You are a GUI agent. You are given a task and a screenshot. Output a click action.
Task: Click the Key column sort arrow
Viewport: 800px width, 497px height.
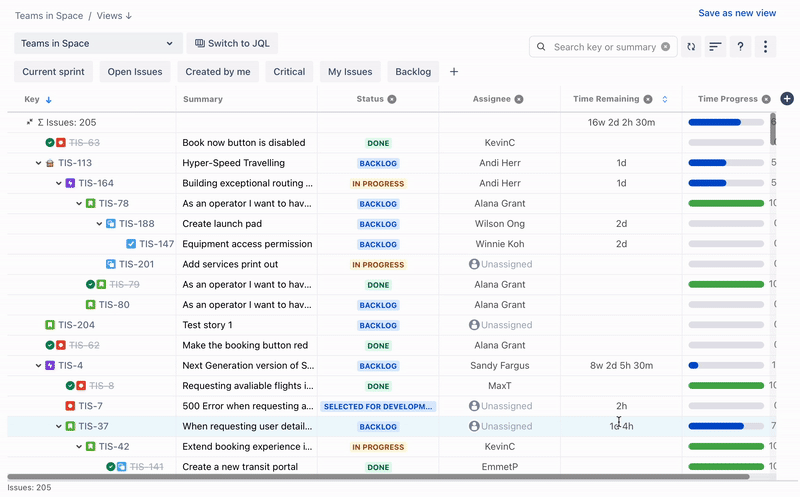[48, 100]
